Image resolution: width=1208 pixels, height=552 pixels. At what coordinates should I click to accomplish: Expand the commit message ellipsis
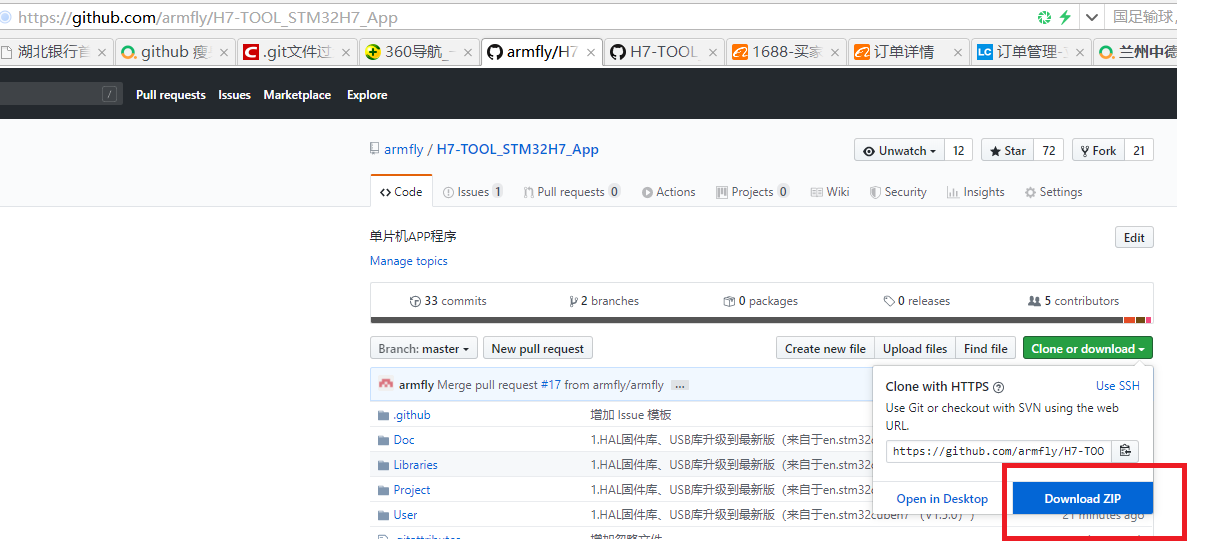(x=680, y=385)
